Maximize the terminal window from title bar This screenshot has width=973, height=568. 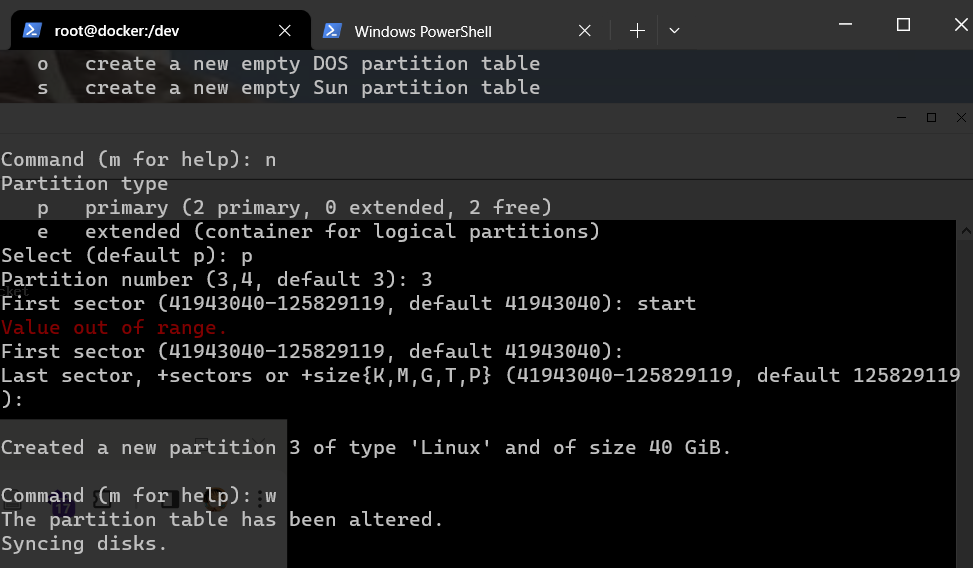click(x=903, y=25)
